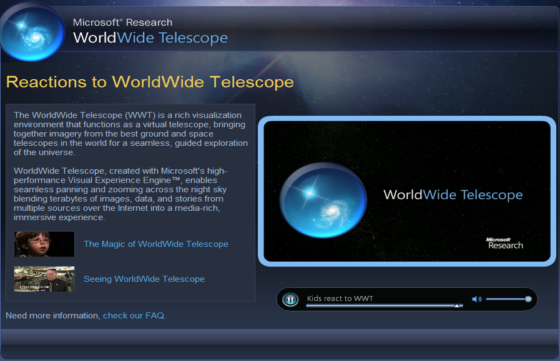This screenshot has width=560, height=361.
Task: Select the man in store video thumbnail
Action: point(44,279)
